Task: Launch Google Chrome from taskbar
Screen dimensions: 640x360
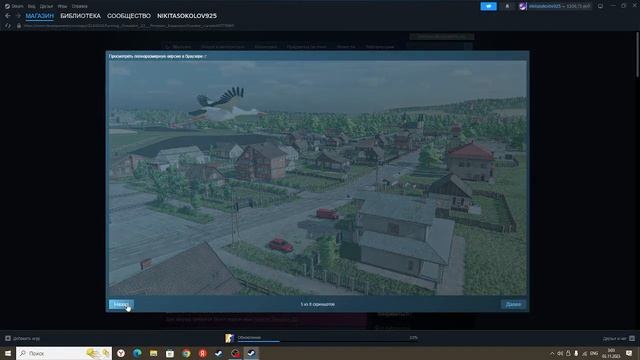Action: click(x=186, y=353)
